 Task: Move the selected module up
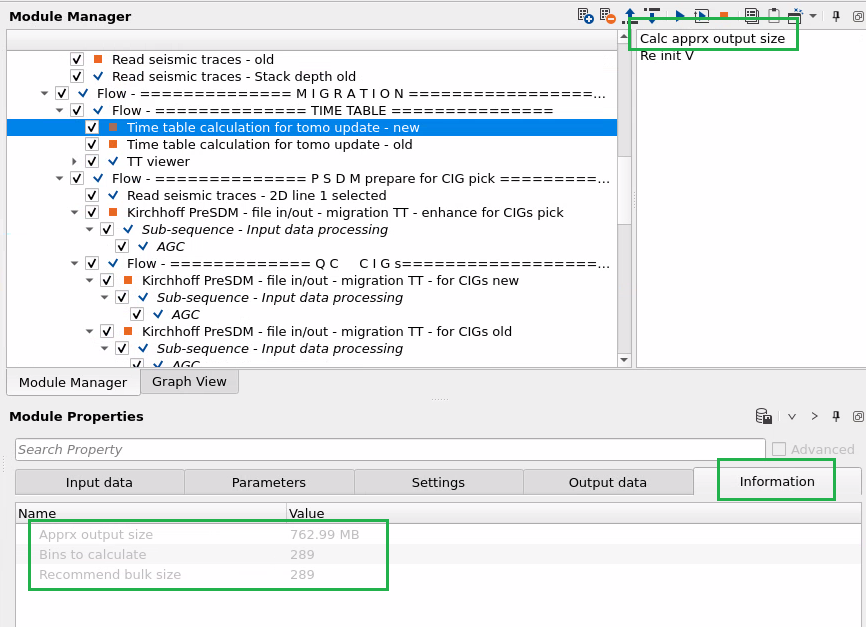coord(630,16)
